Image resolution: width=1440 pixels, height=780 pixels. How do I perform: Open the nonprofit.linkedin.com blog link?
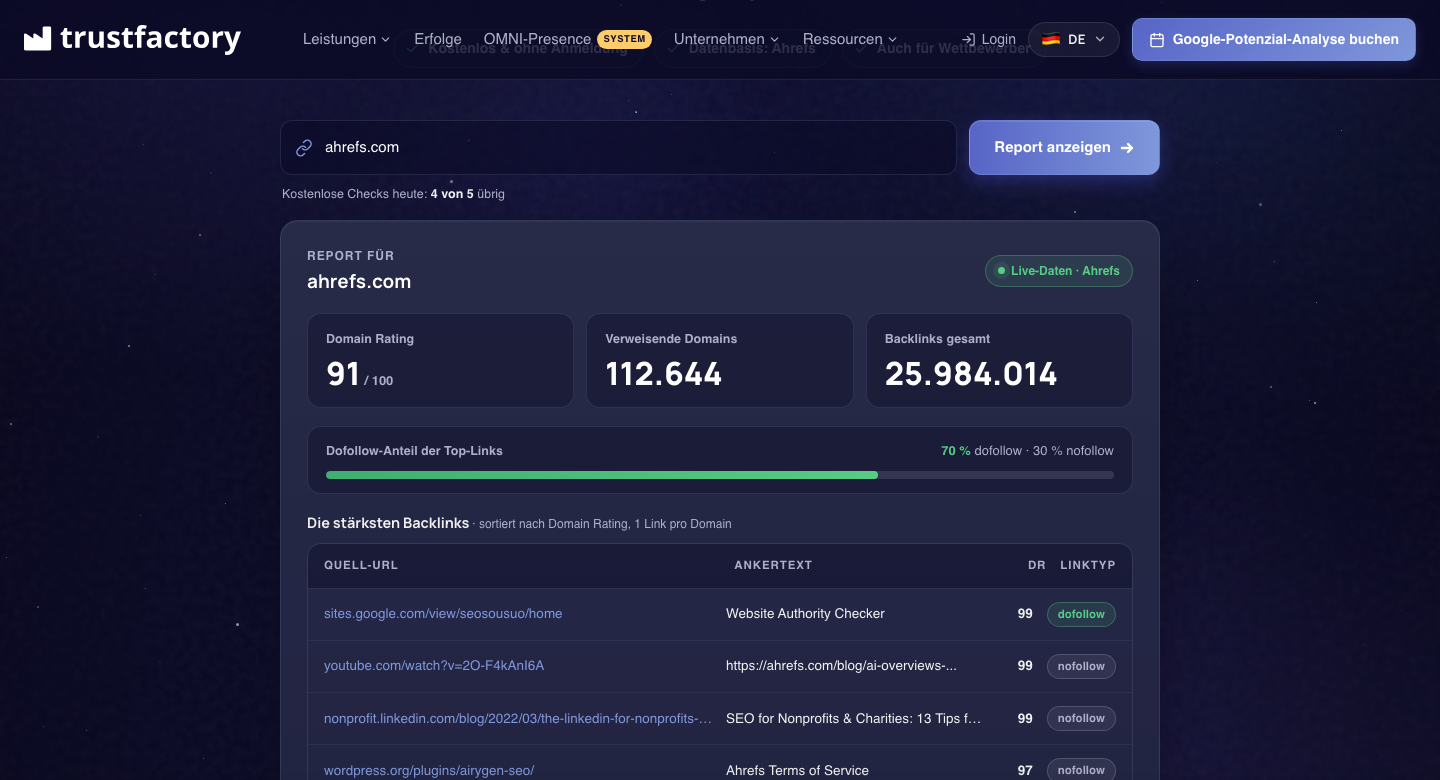tap(518, 718)
